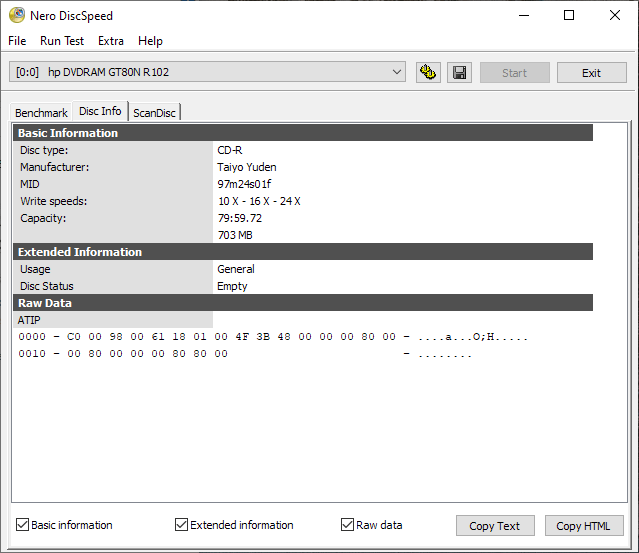This screenshot has width=639, height=553.
Task: Open the hp DVDRAM GT80N drive dropdown
Action: click(x=207, y=72)
